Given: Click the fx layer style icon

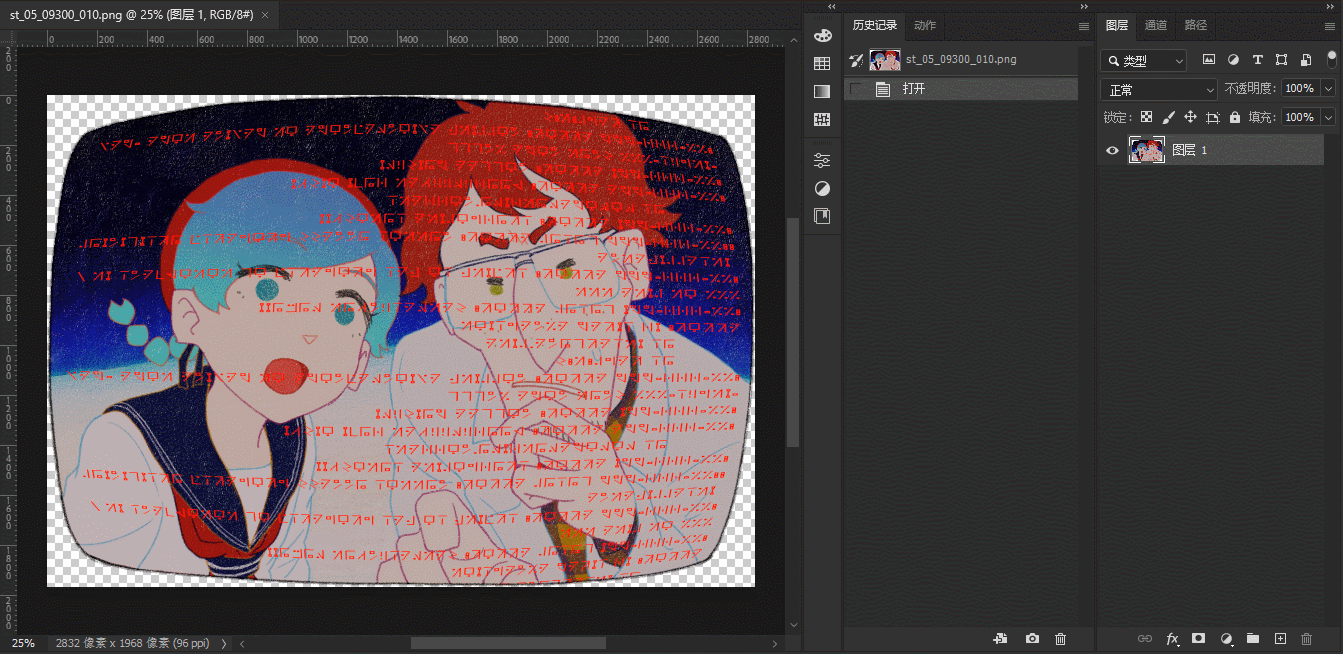Looking at the screenshot, I should click(1172, 638).
